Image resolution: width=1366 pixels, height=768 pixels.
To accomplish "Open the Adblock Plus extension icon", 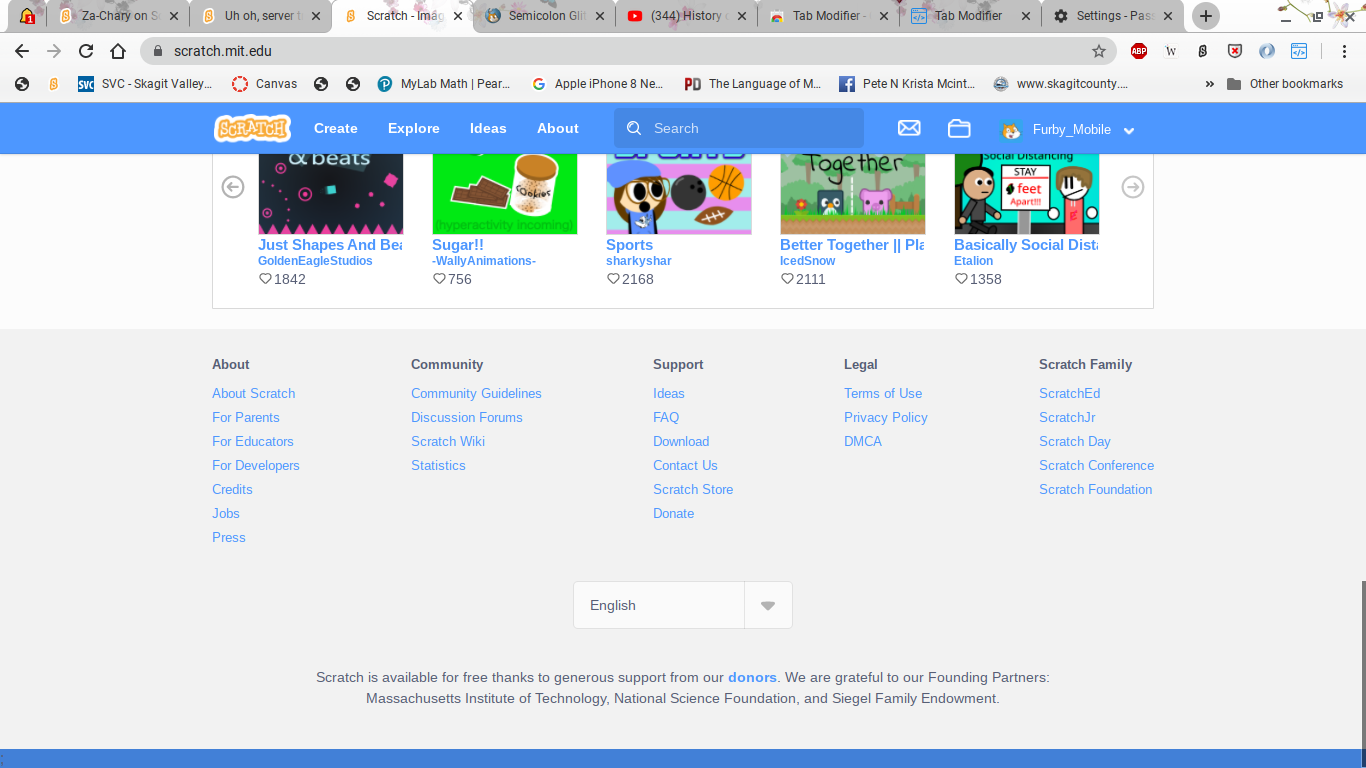I will pyautogui.click(x=1139, y=51).
